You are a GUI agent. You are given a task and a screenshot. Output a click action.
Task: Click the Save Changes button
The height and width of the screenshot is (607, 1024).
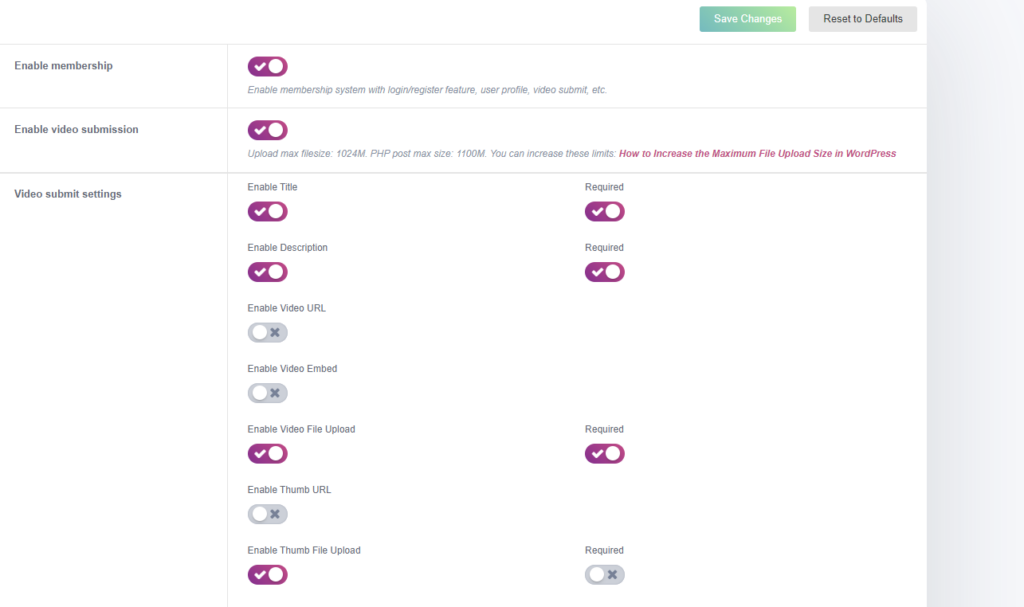tap(747, 19)
